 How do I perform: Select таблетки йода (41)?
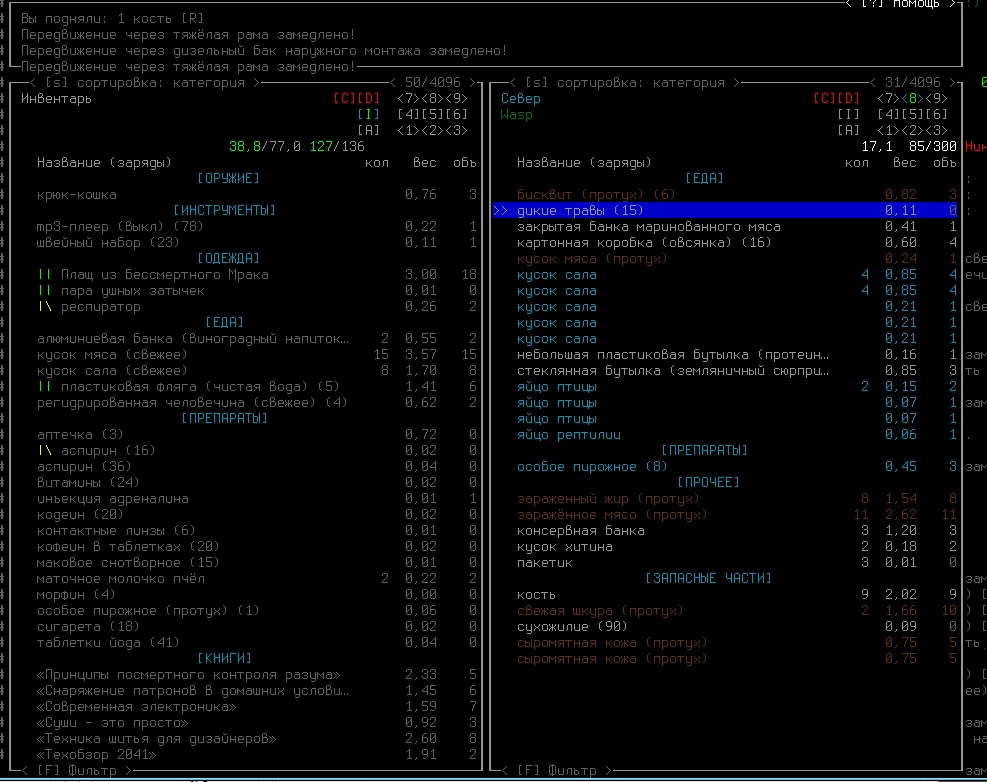(x=257, y=643)
